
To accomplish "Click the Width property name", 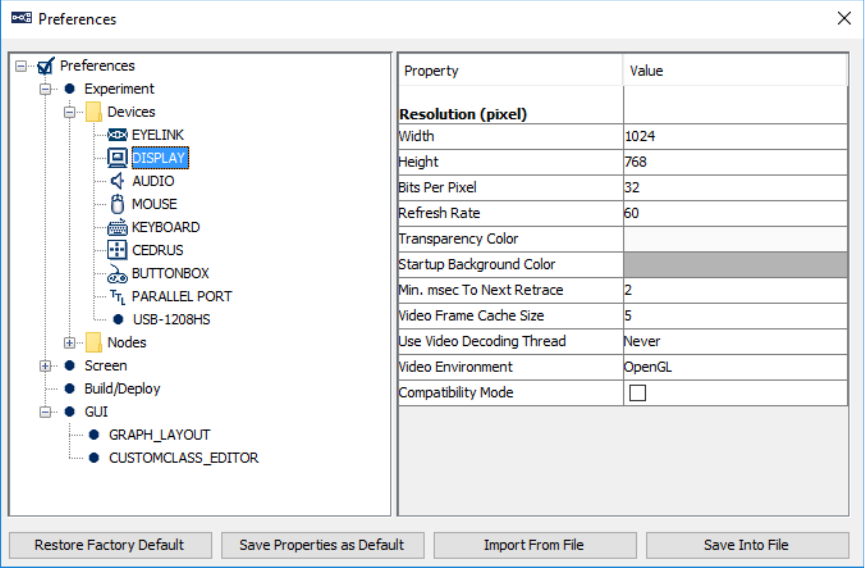I will click(417, 136).
